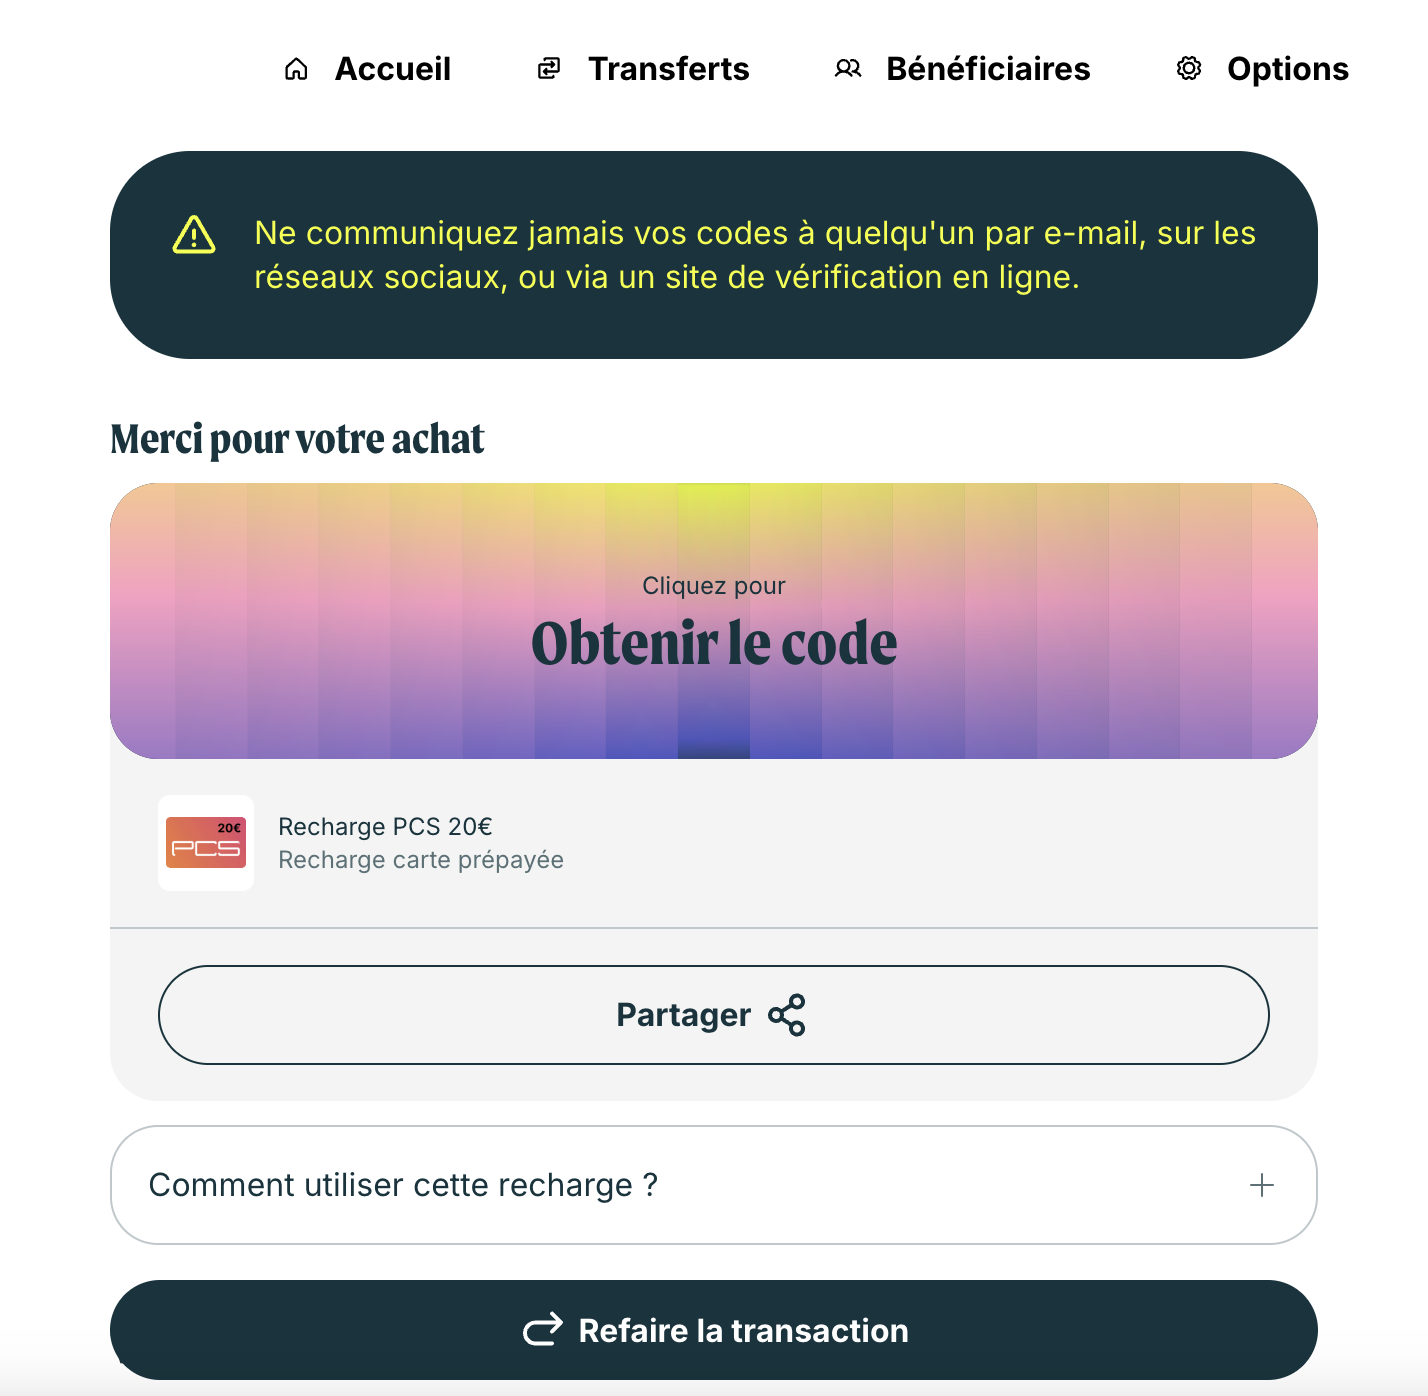The image size is (1428, 1396).
Task: Click the home icon beside Accueil
Action: pos(296,69)
